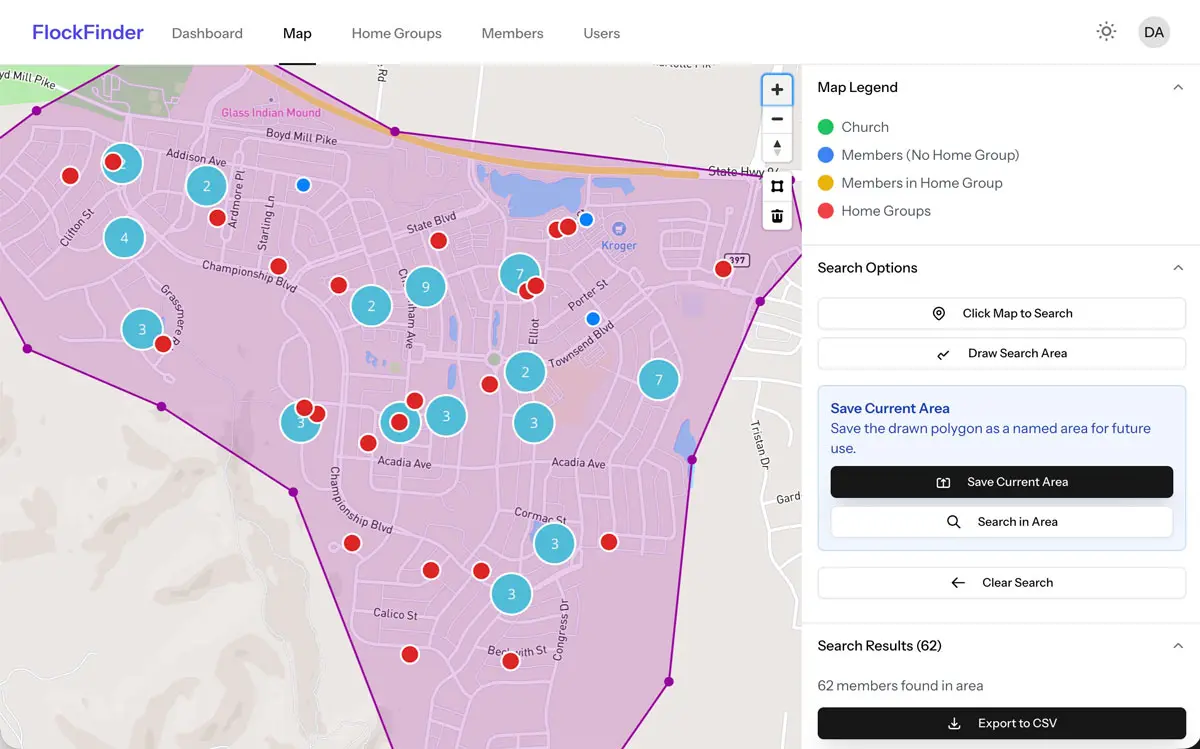The height and width of the screenshot is (749, 1200).
Task: Start Draw Search Area mode
Action: coord(1001,353)
